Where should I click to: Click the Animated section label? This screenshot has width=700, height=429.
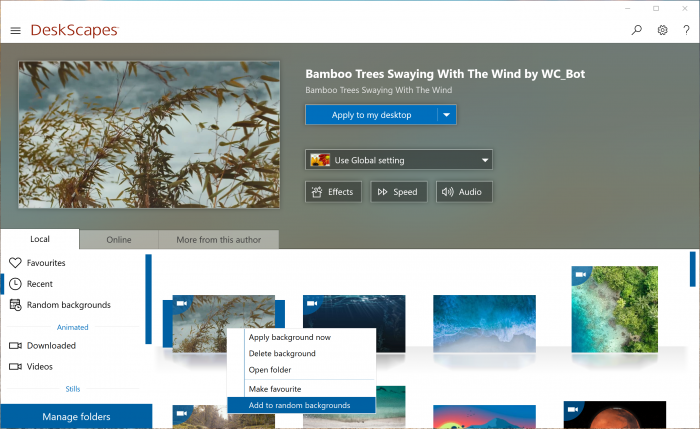72,327
